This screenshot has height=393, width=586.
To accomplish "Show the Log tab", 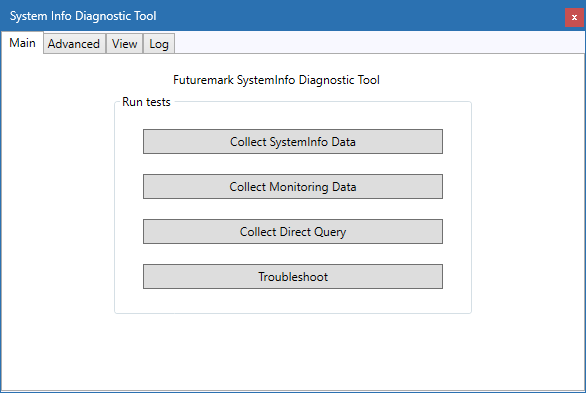I will pyautogui.click(x=159, y=44).
